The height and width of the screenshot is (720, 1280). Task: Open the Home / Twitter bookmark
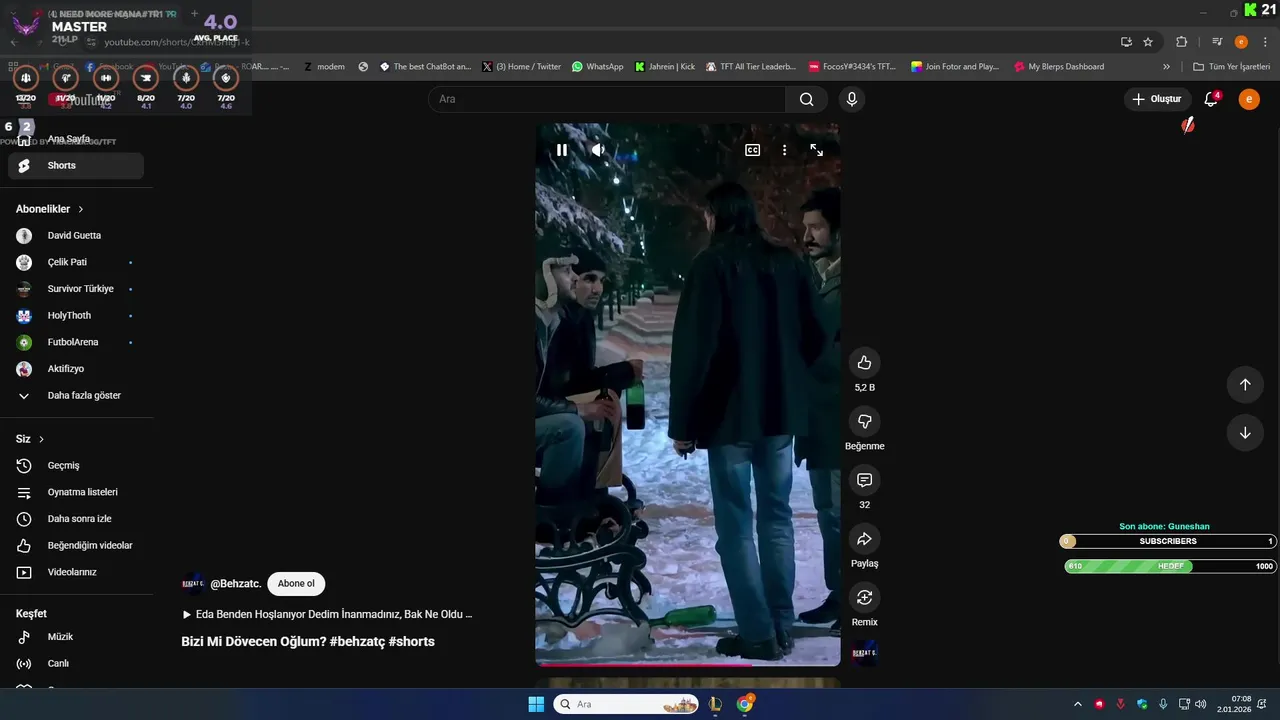pyautogui.click(x=522, y=67)
